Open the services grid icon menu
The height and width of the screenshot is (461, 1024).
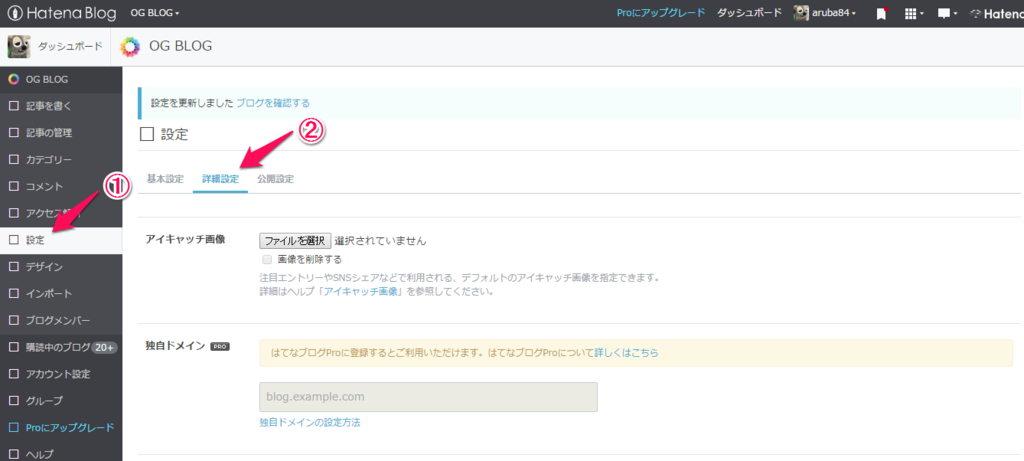pos(913,13)
